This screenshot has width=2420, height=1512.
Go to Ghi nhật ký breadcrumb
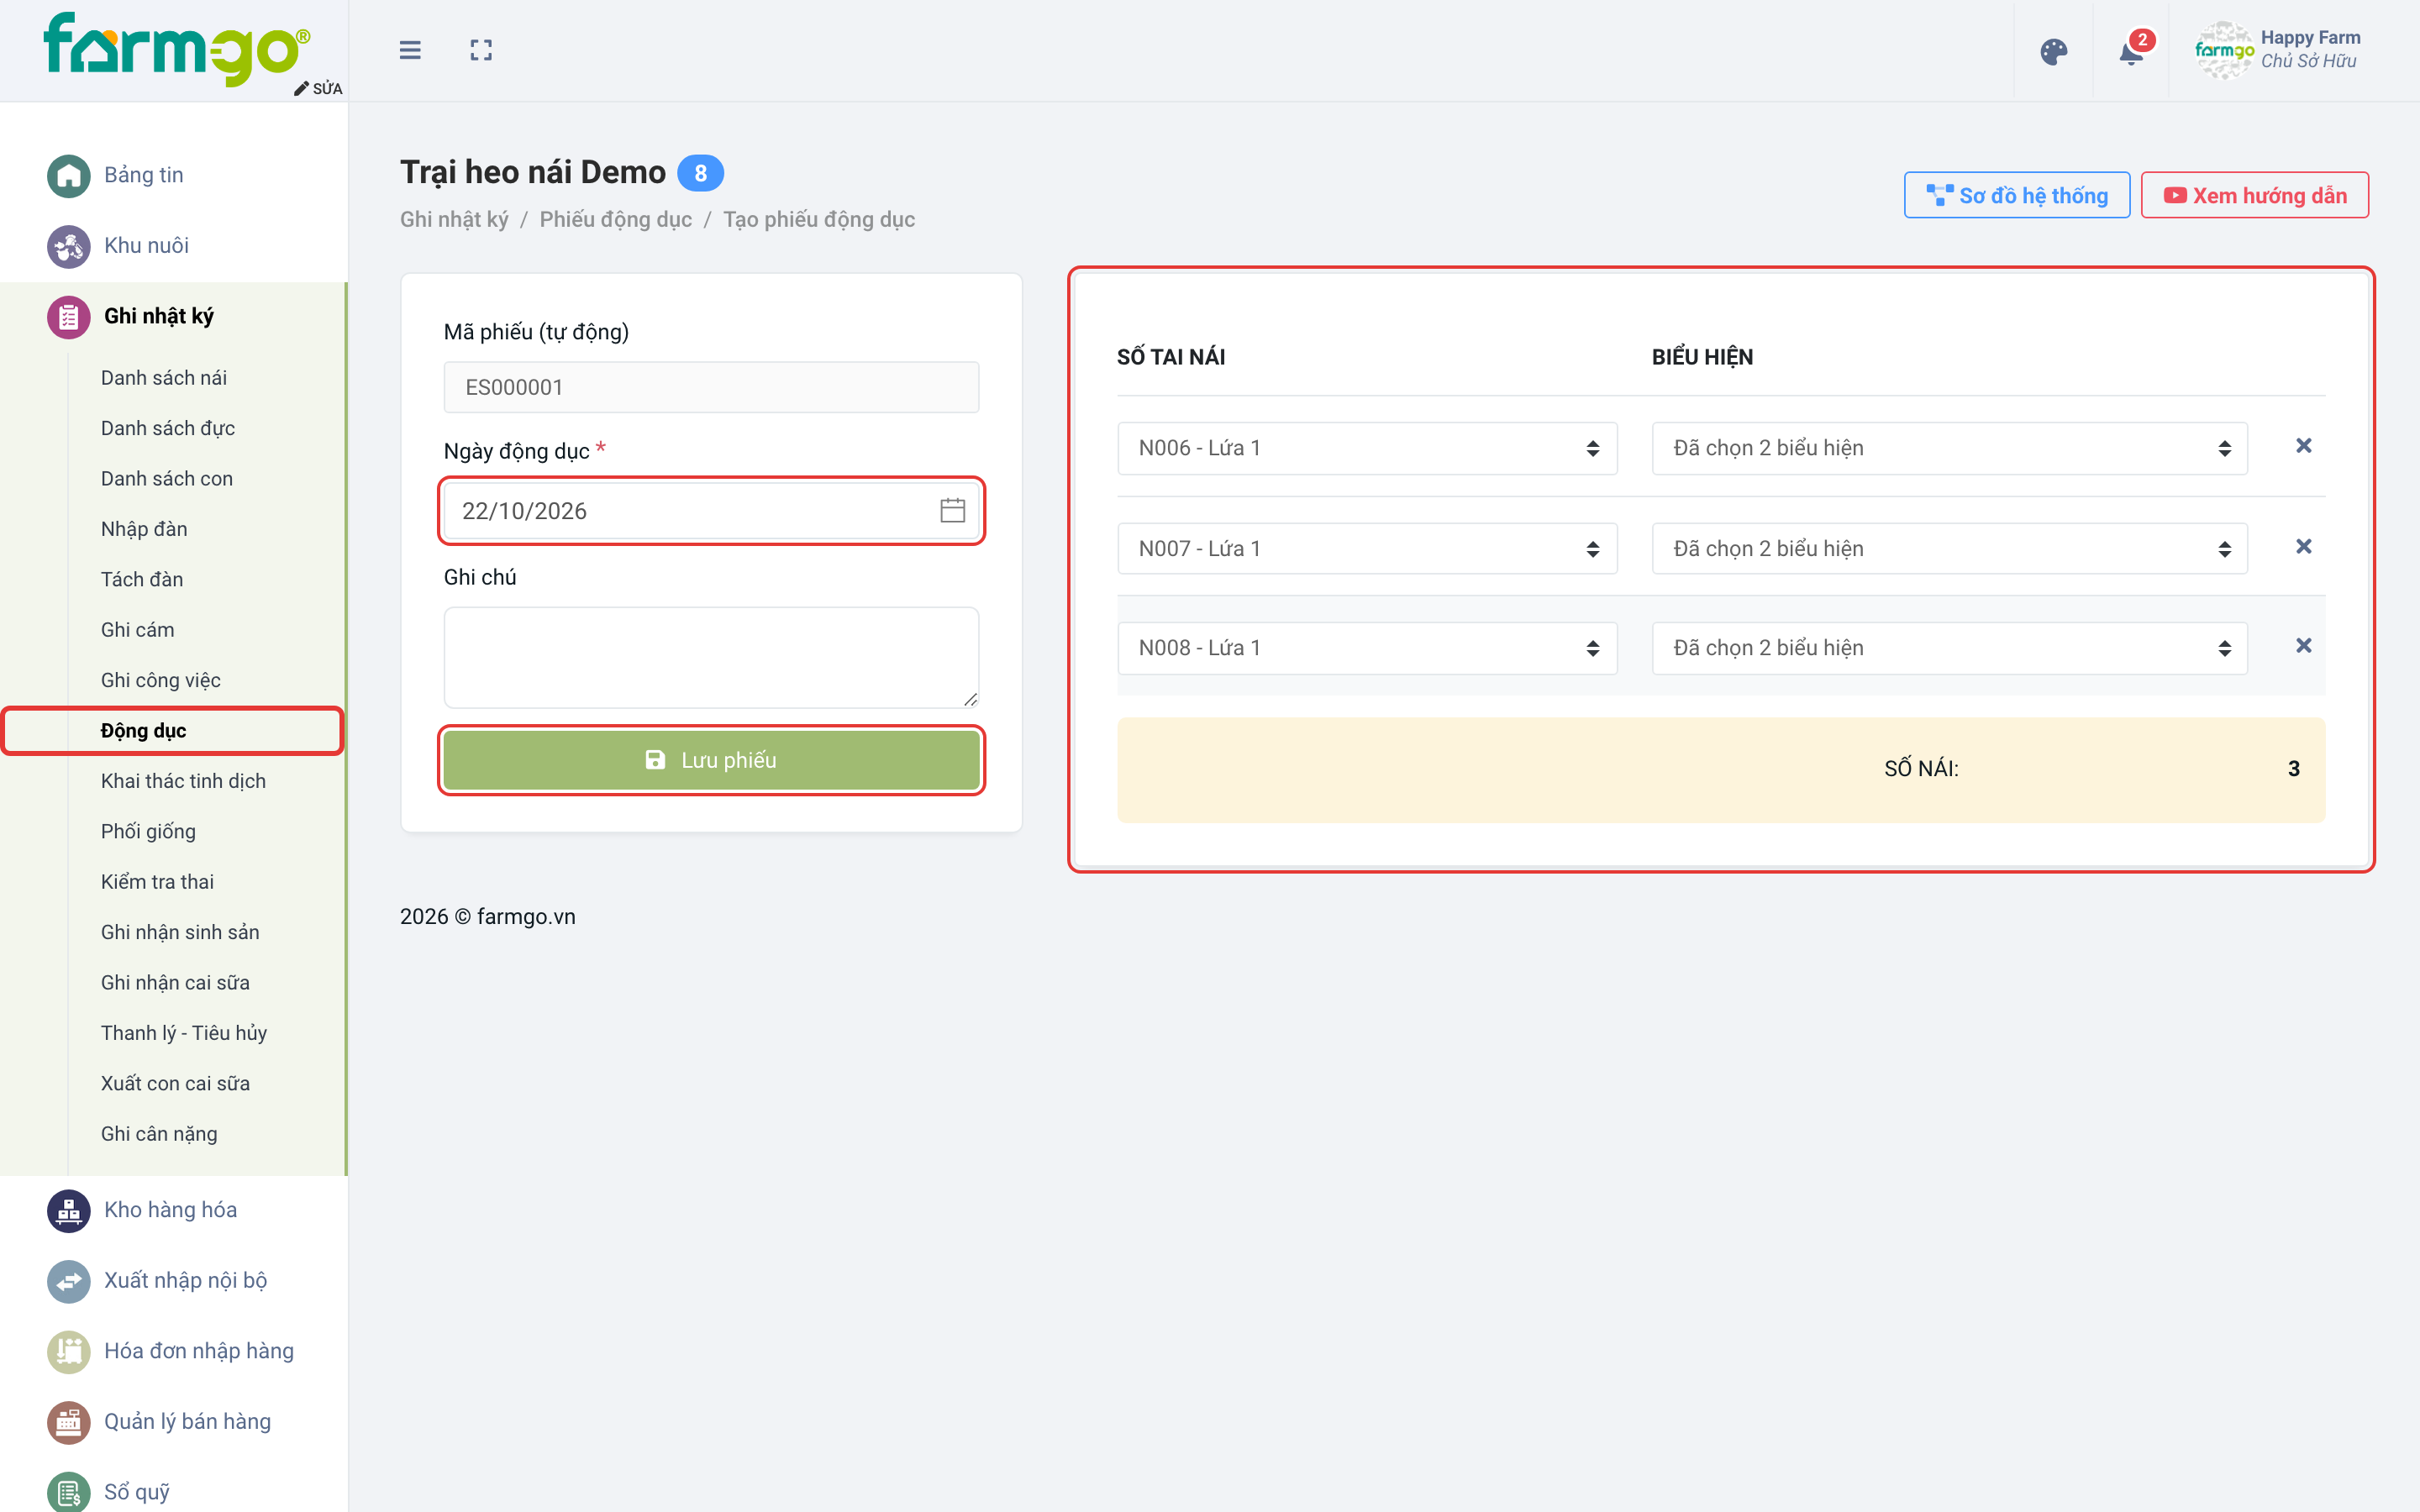(x=454, y=219)
